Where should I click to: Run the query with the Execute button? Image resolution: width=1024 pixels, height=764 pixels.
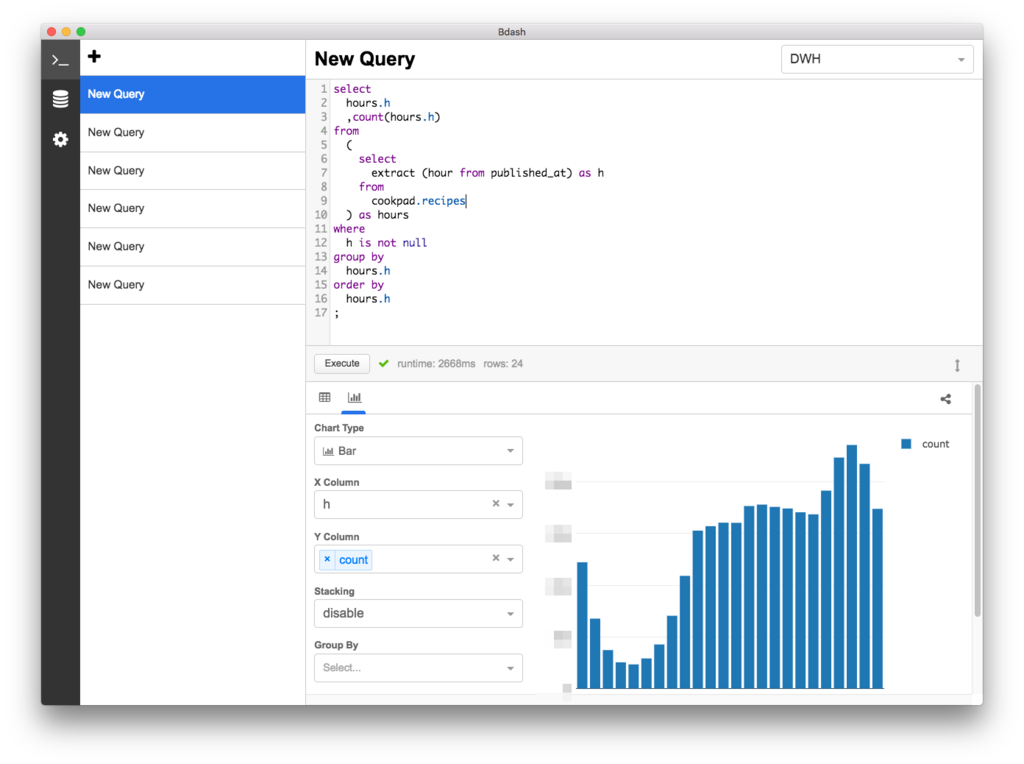pyautogui.click(x=342, y=364)
